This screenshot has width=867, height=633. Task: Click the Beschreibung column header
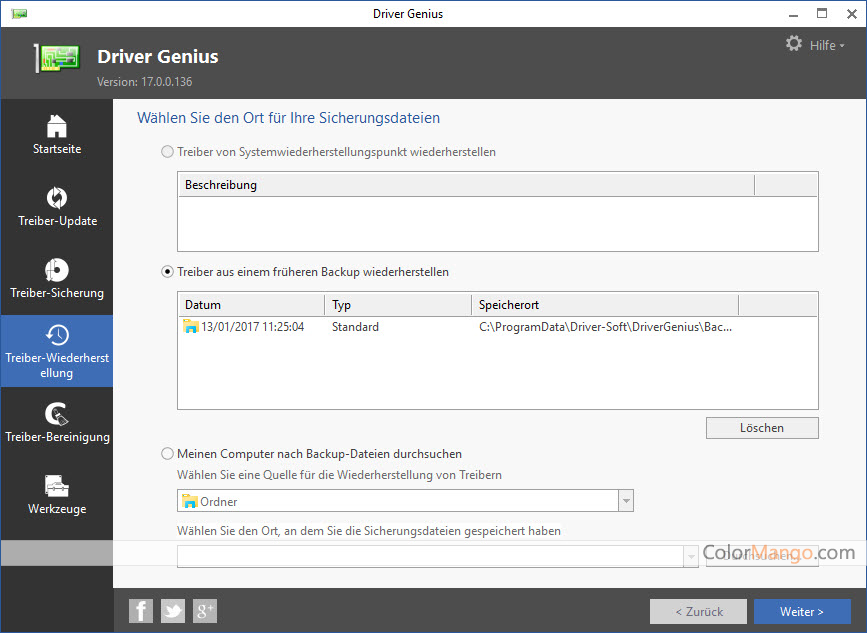coord(466,185)
